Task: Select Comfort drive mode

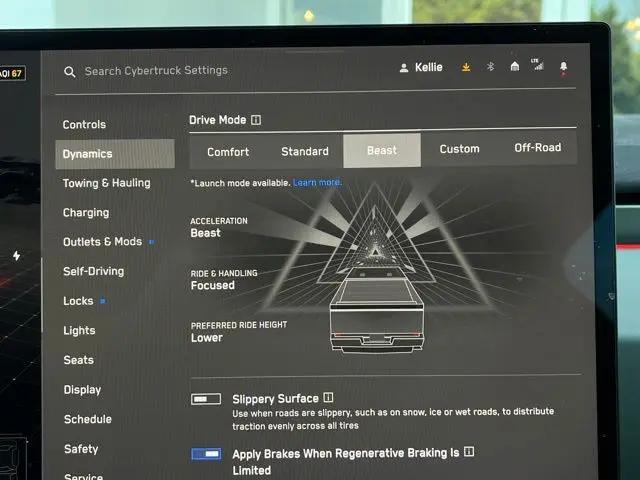Action: coord(228,152)
